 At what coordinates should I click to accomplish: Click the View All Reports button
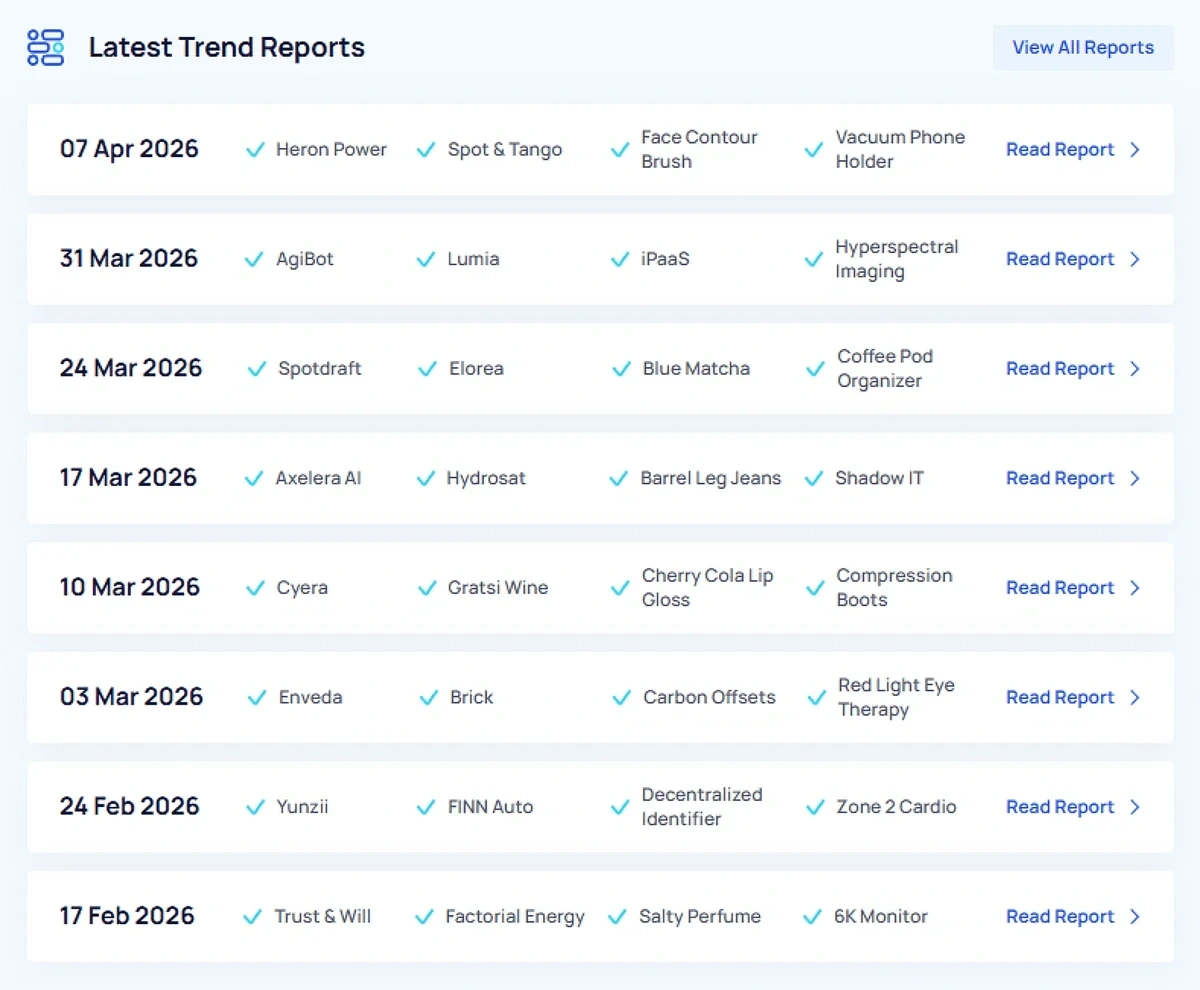1083,47
